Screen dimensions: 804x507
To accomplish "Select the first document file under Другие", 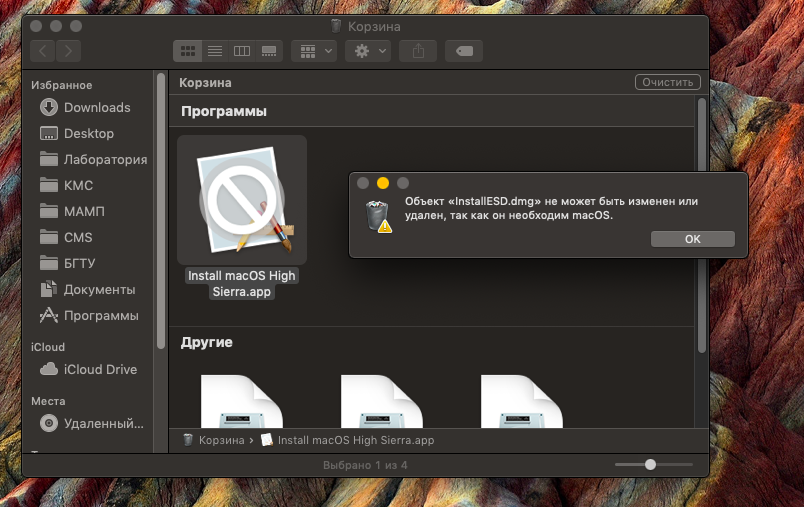I will click(x=242, y=401).
